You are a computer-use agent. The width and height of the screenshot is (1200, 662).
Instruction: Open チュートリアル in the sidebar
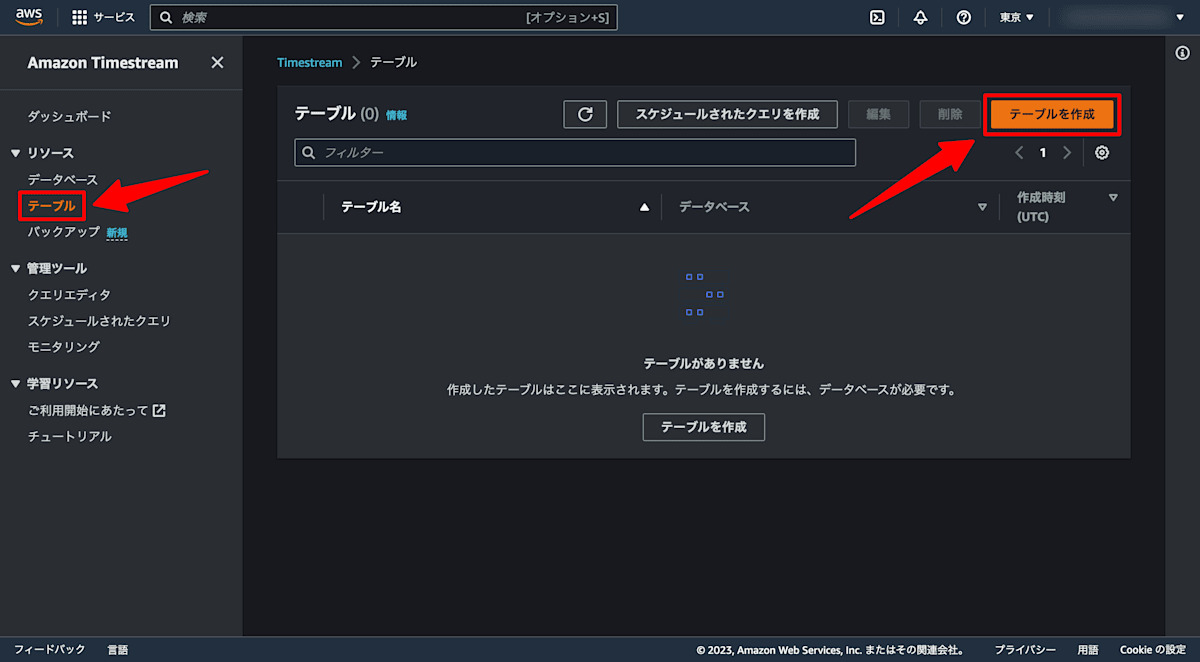[x=69, y=436]
